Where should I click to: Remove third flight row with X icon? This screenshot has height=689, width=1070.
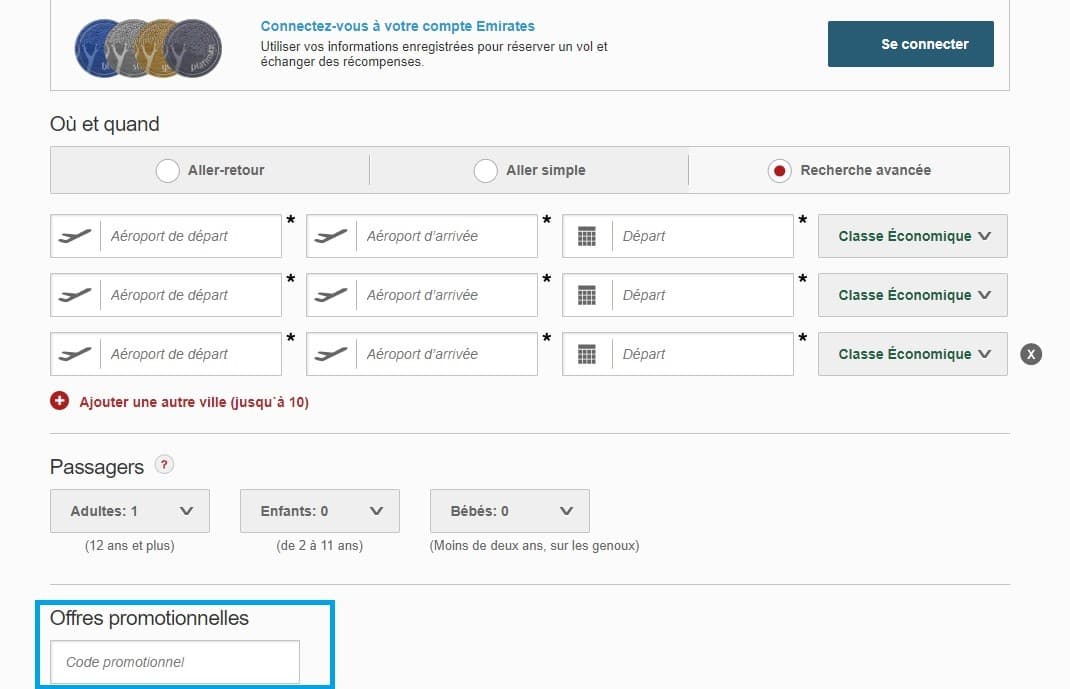(1031, 354)
